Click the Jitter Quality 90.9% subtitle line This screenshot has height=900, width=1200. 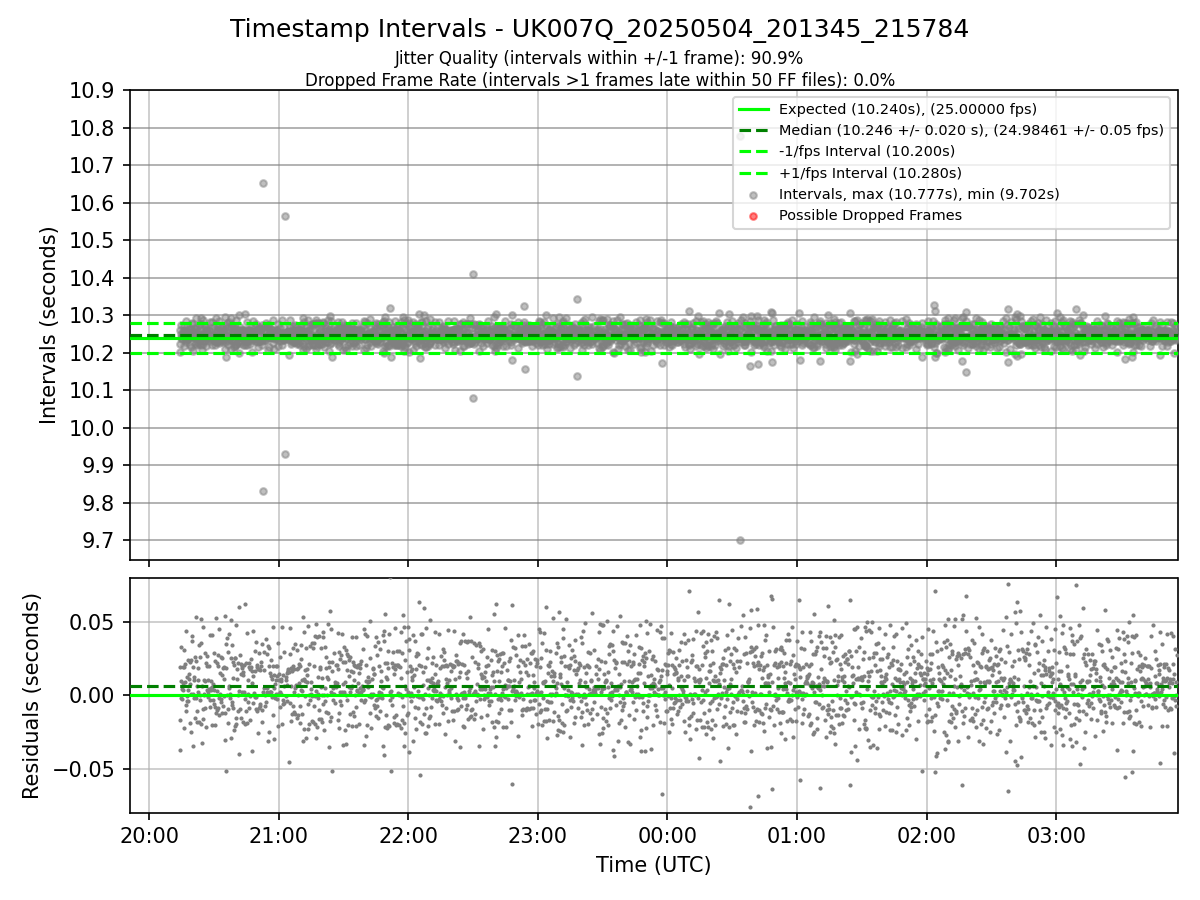[x=599, y=58]
